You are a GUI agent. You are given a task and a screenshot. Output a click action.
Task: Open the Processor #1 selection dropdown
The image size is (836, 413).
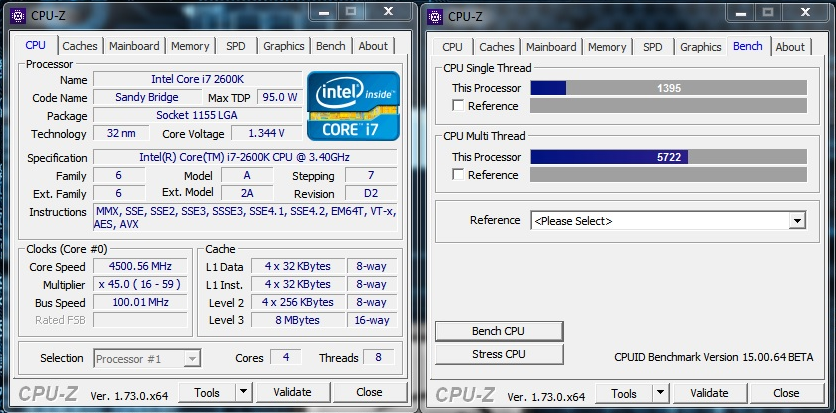click(148, 359)
